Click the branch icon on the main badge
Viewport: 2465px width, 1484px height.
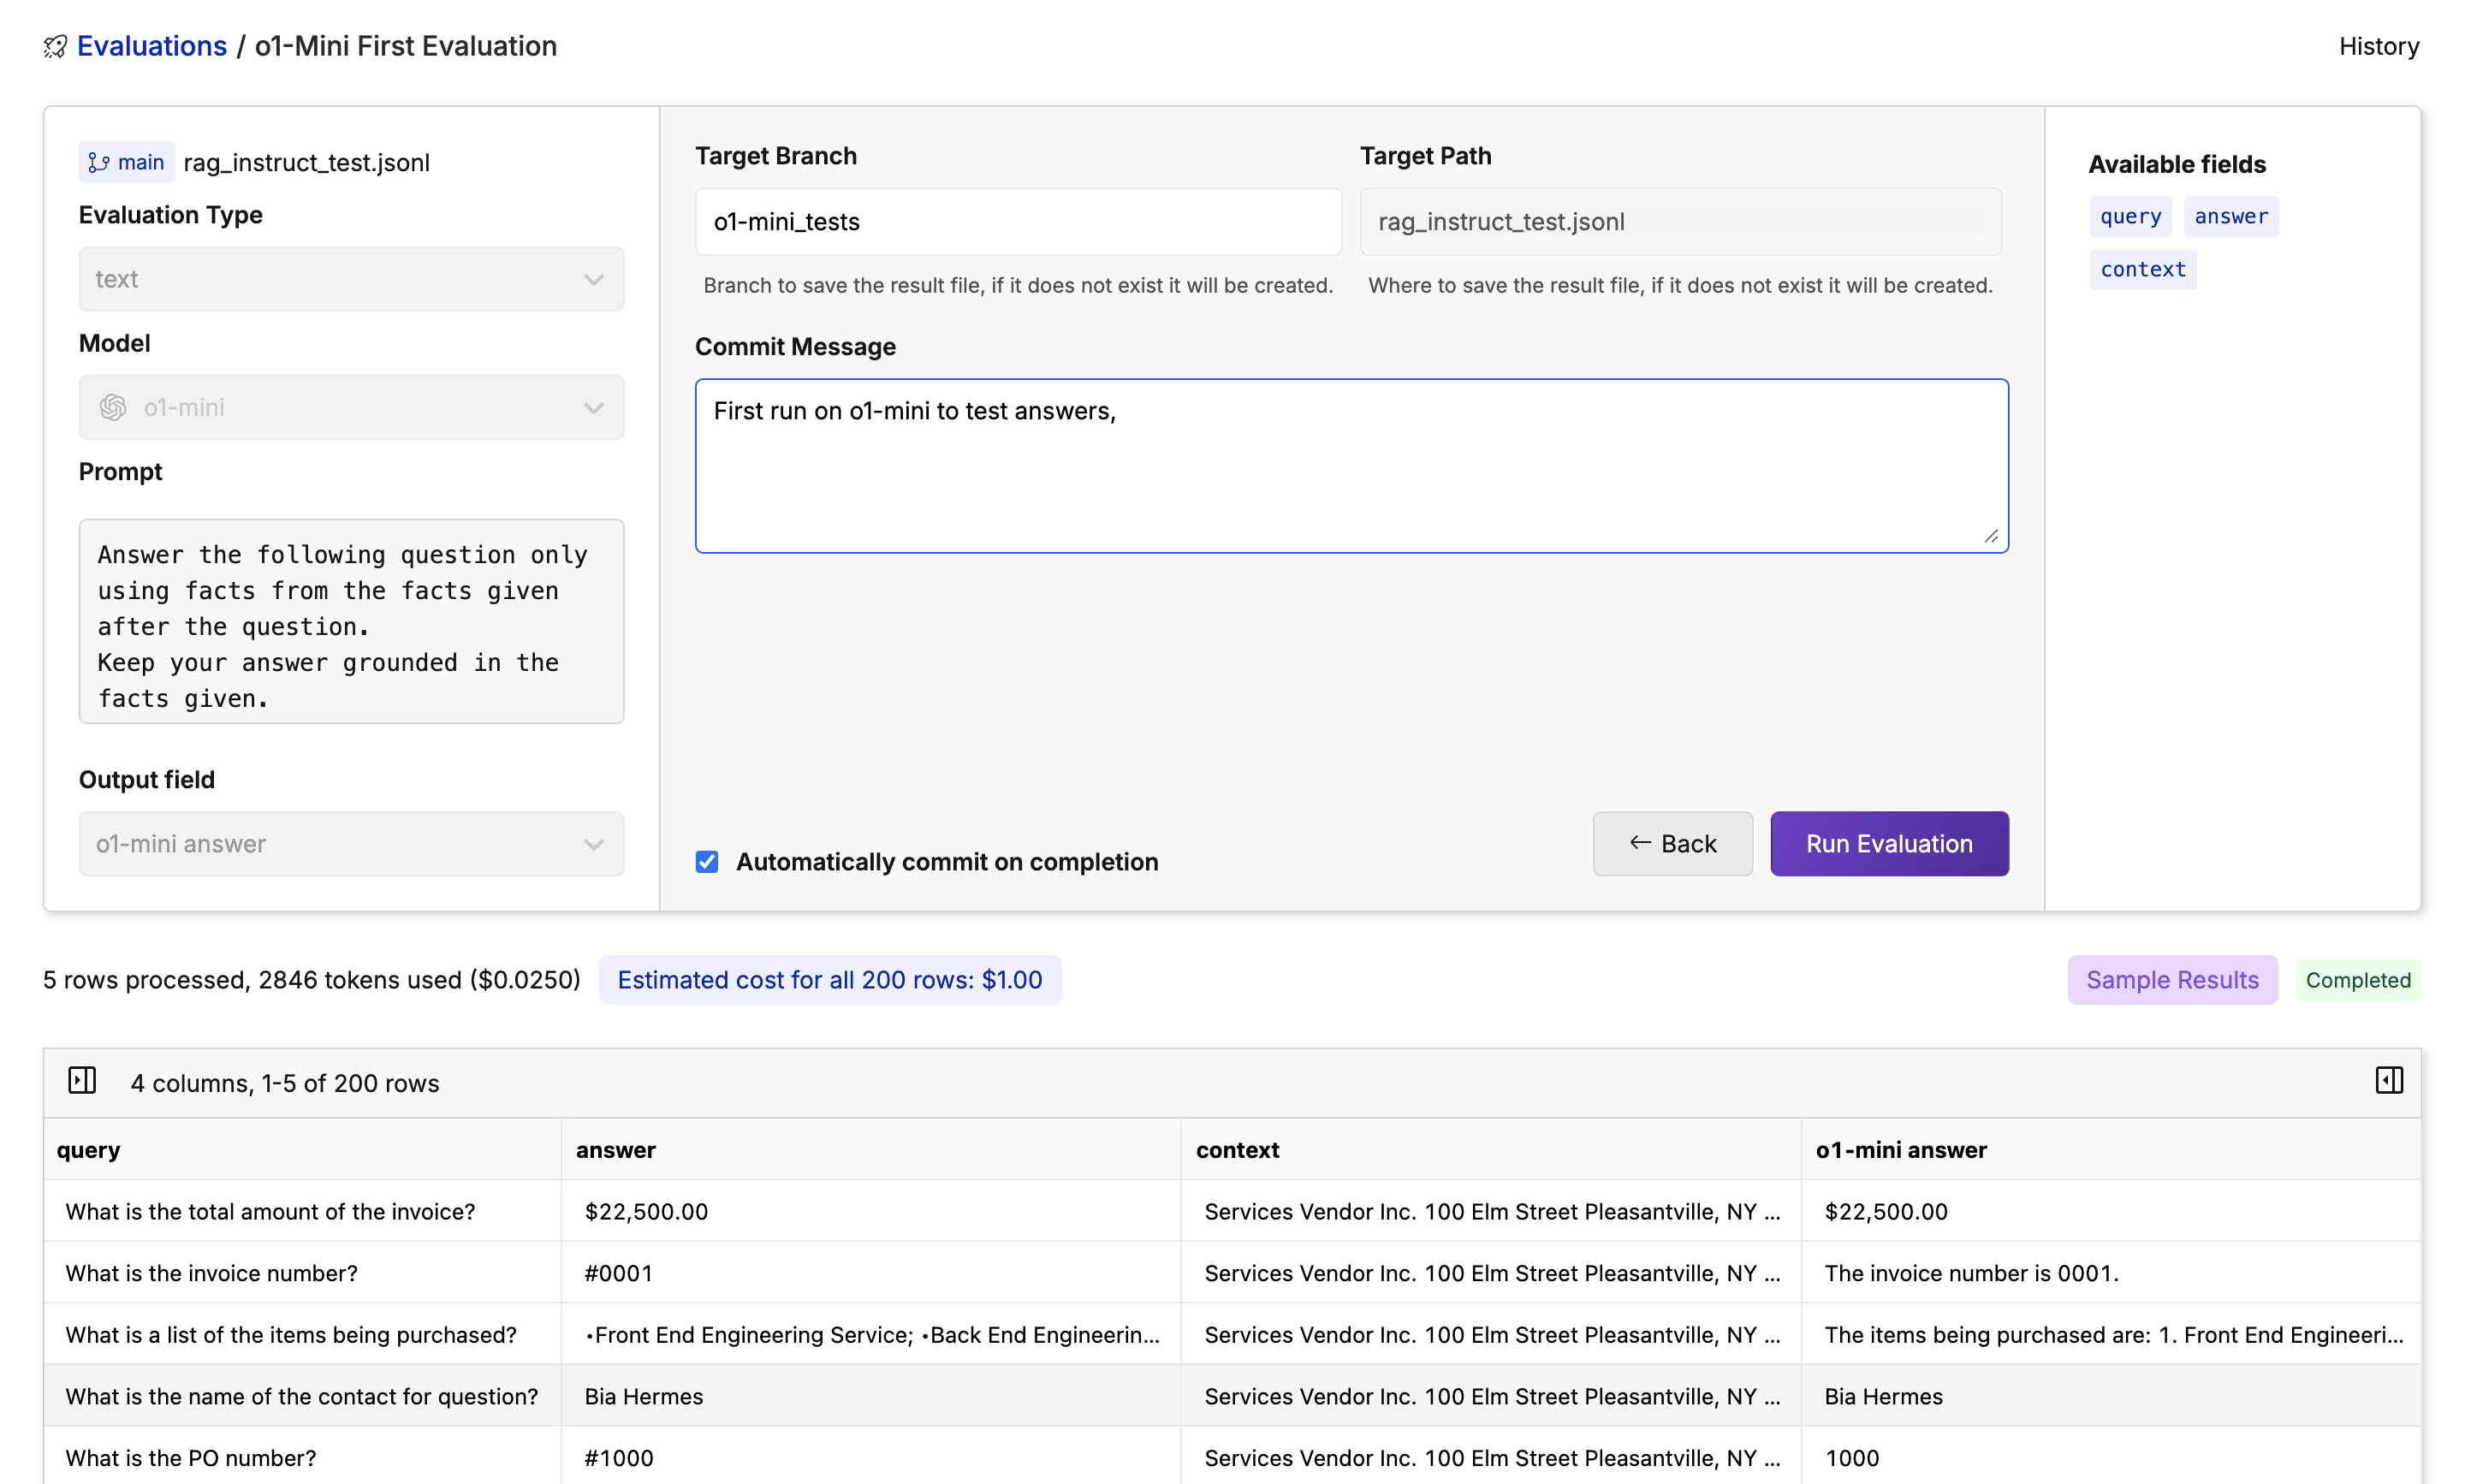pos(100,161)
